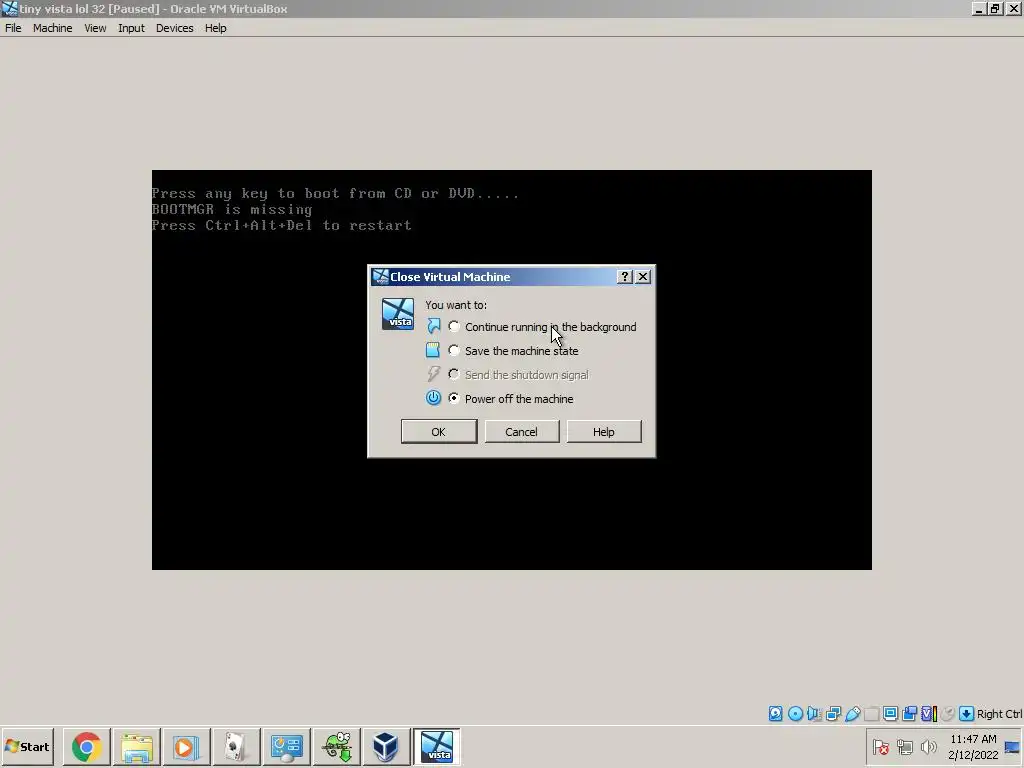This screenshot has width=1024, height=768.
Task: Click the Save state blue card icon
Action: click(x=432, y=350)
